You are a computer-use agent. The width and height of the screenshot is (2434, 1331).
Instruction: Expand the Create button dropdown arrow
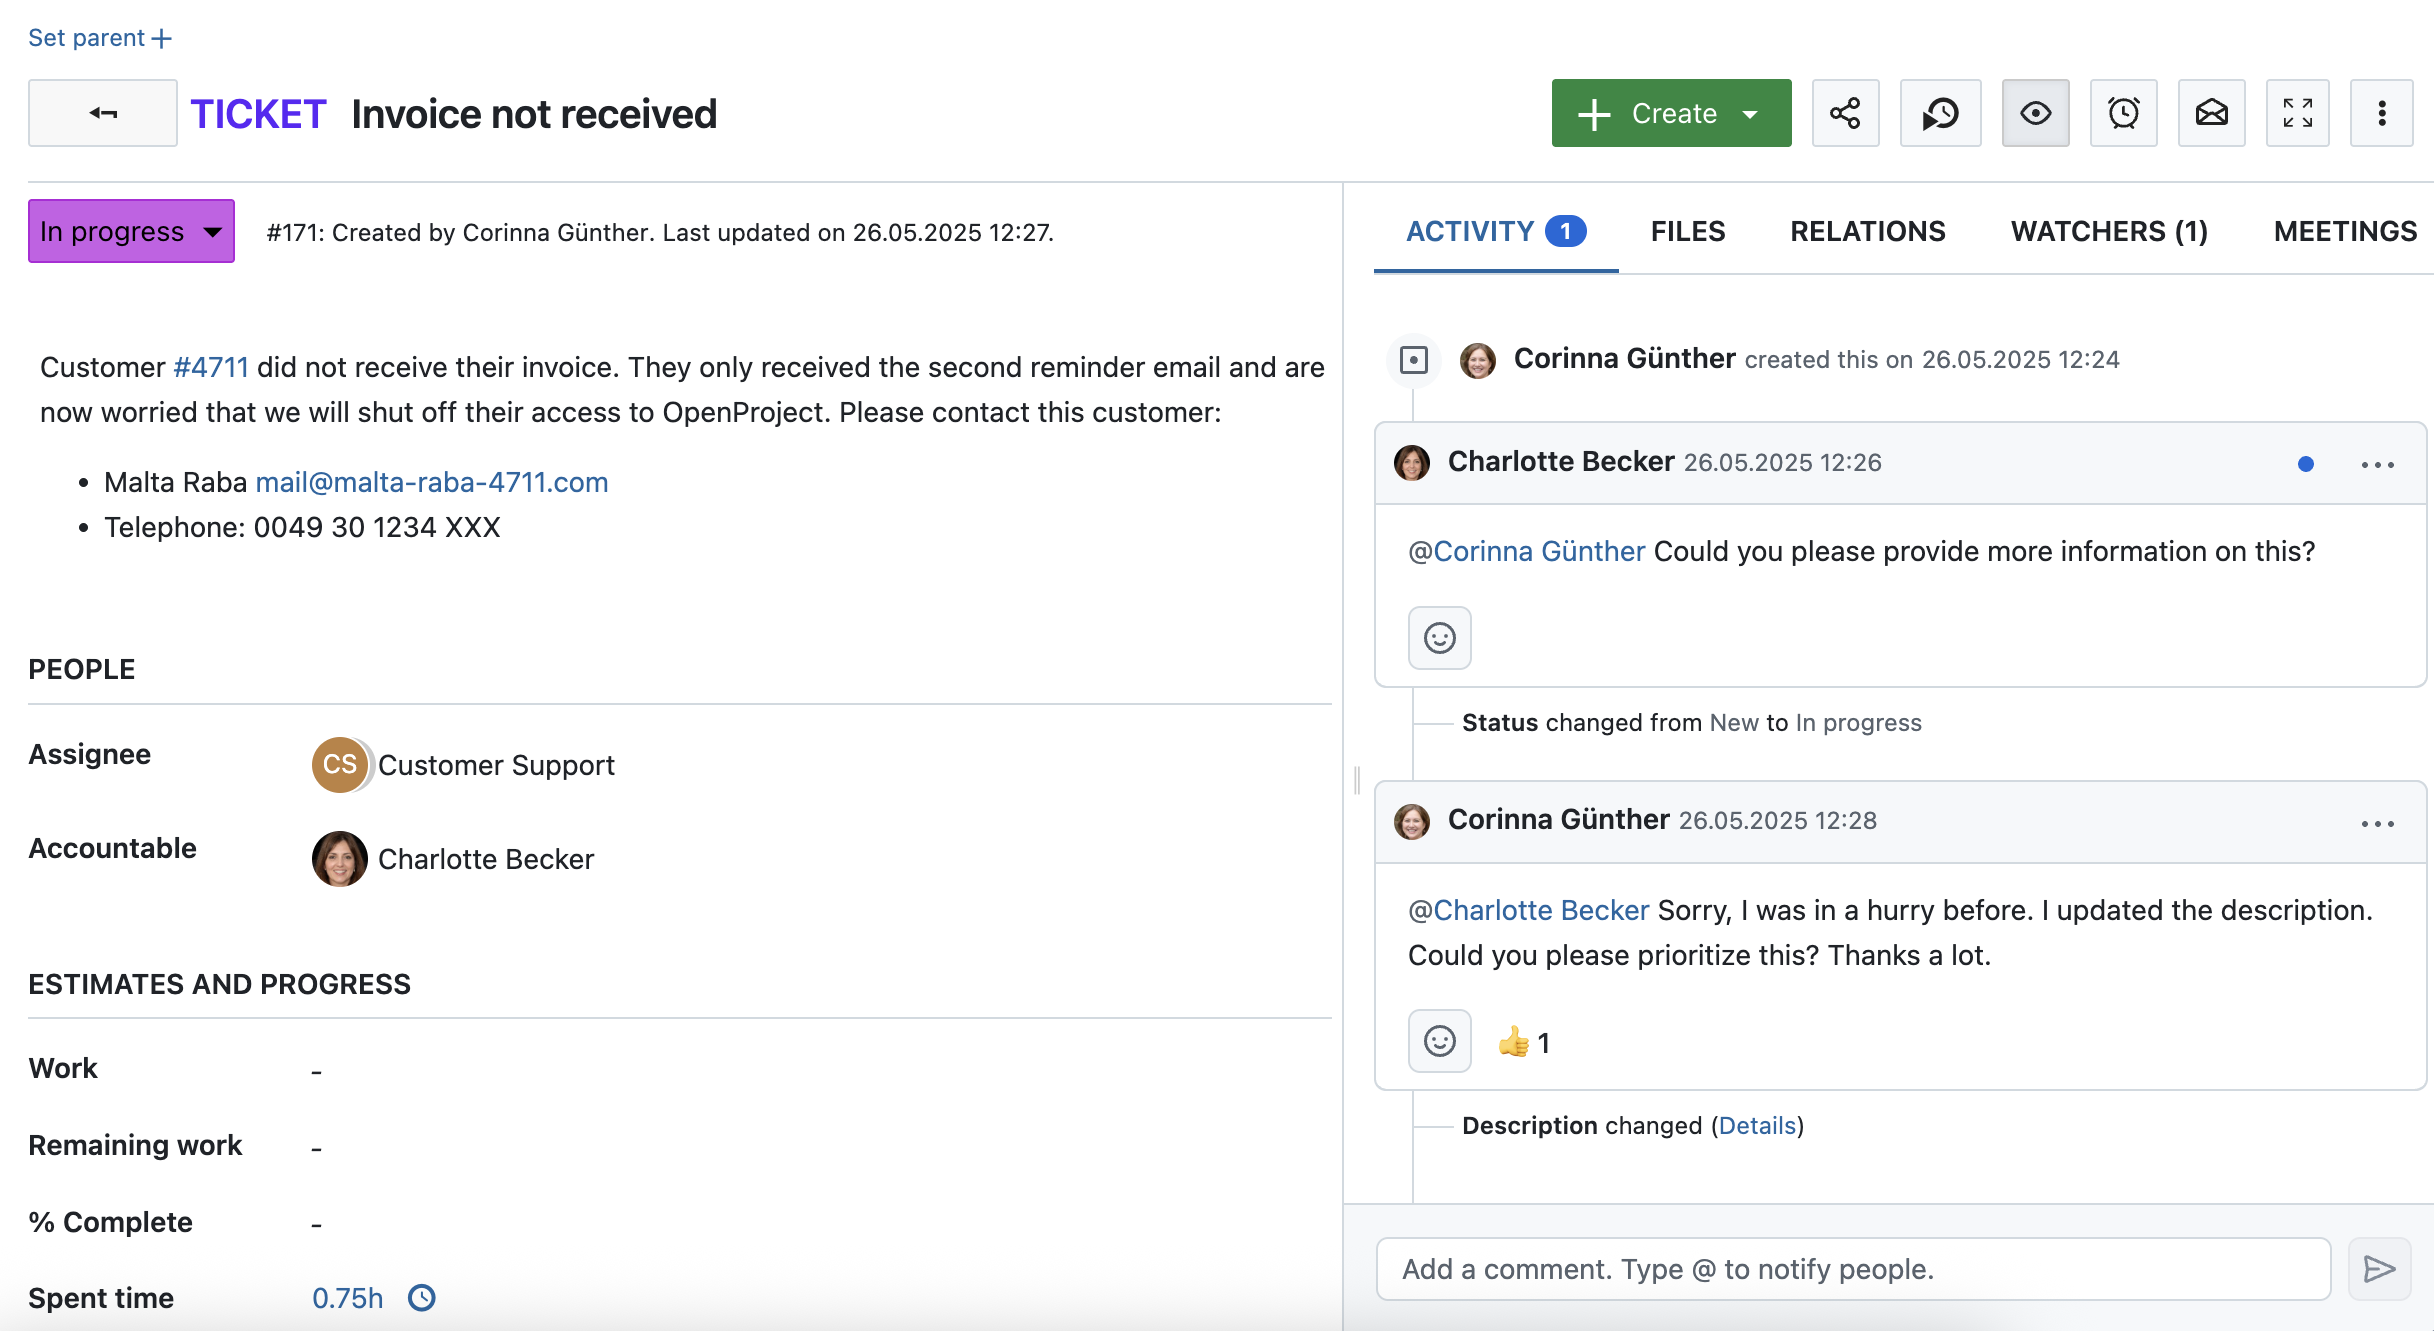tap(1748, 113)
